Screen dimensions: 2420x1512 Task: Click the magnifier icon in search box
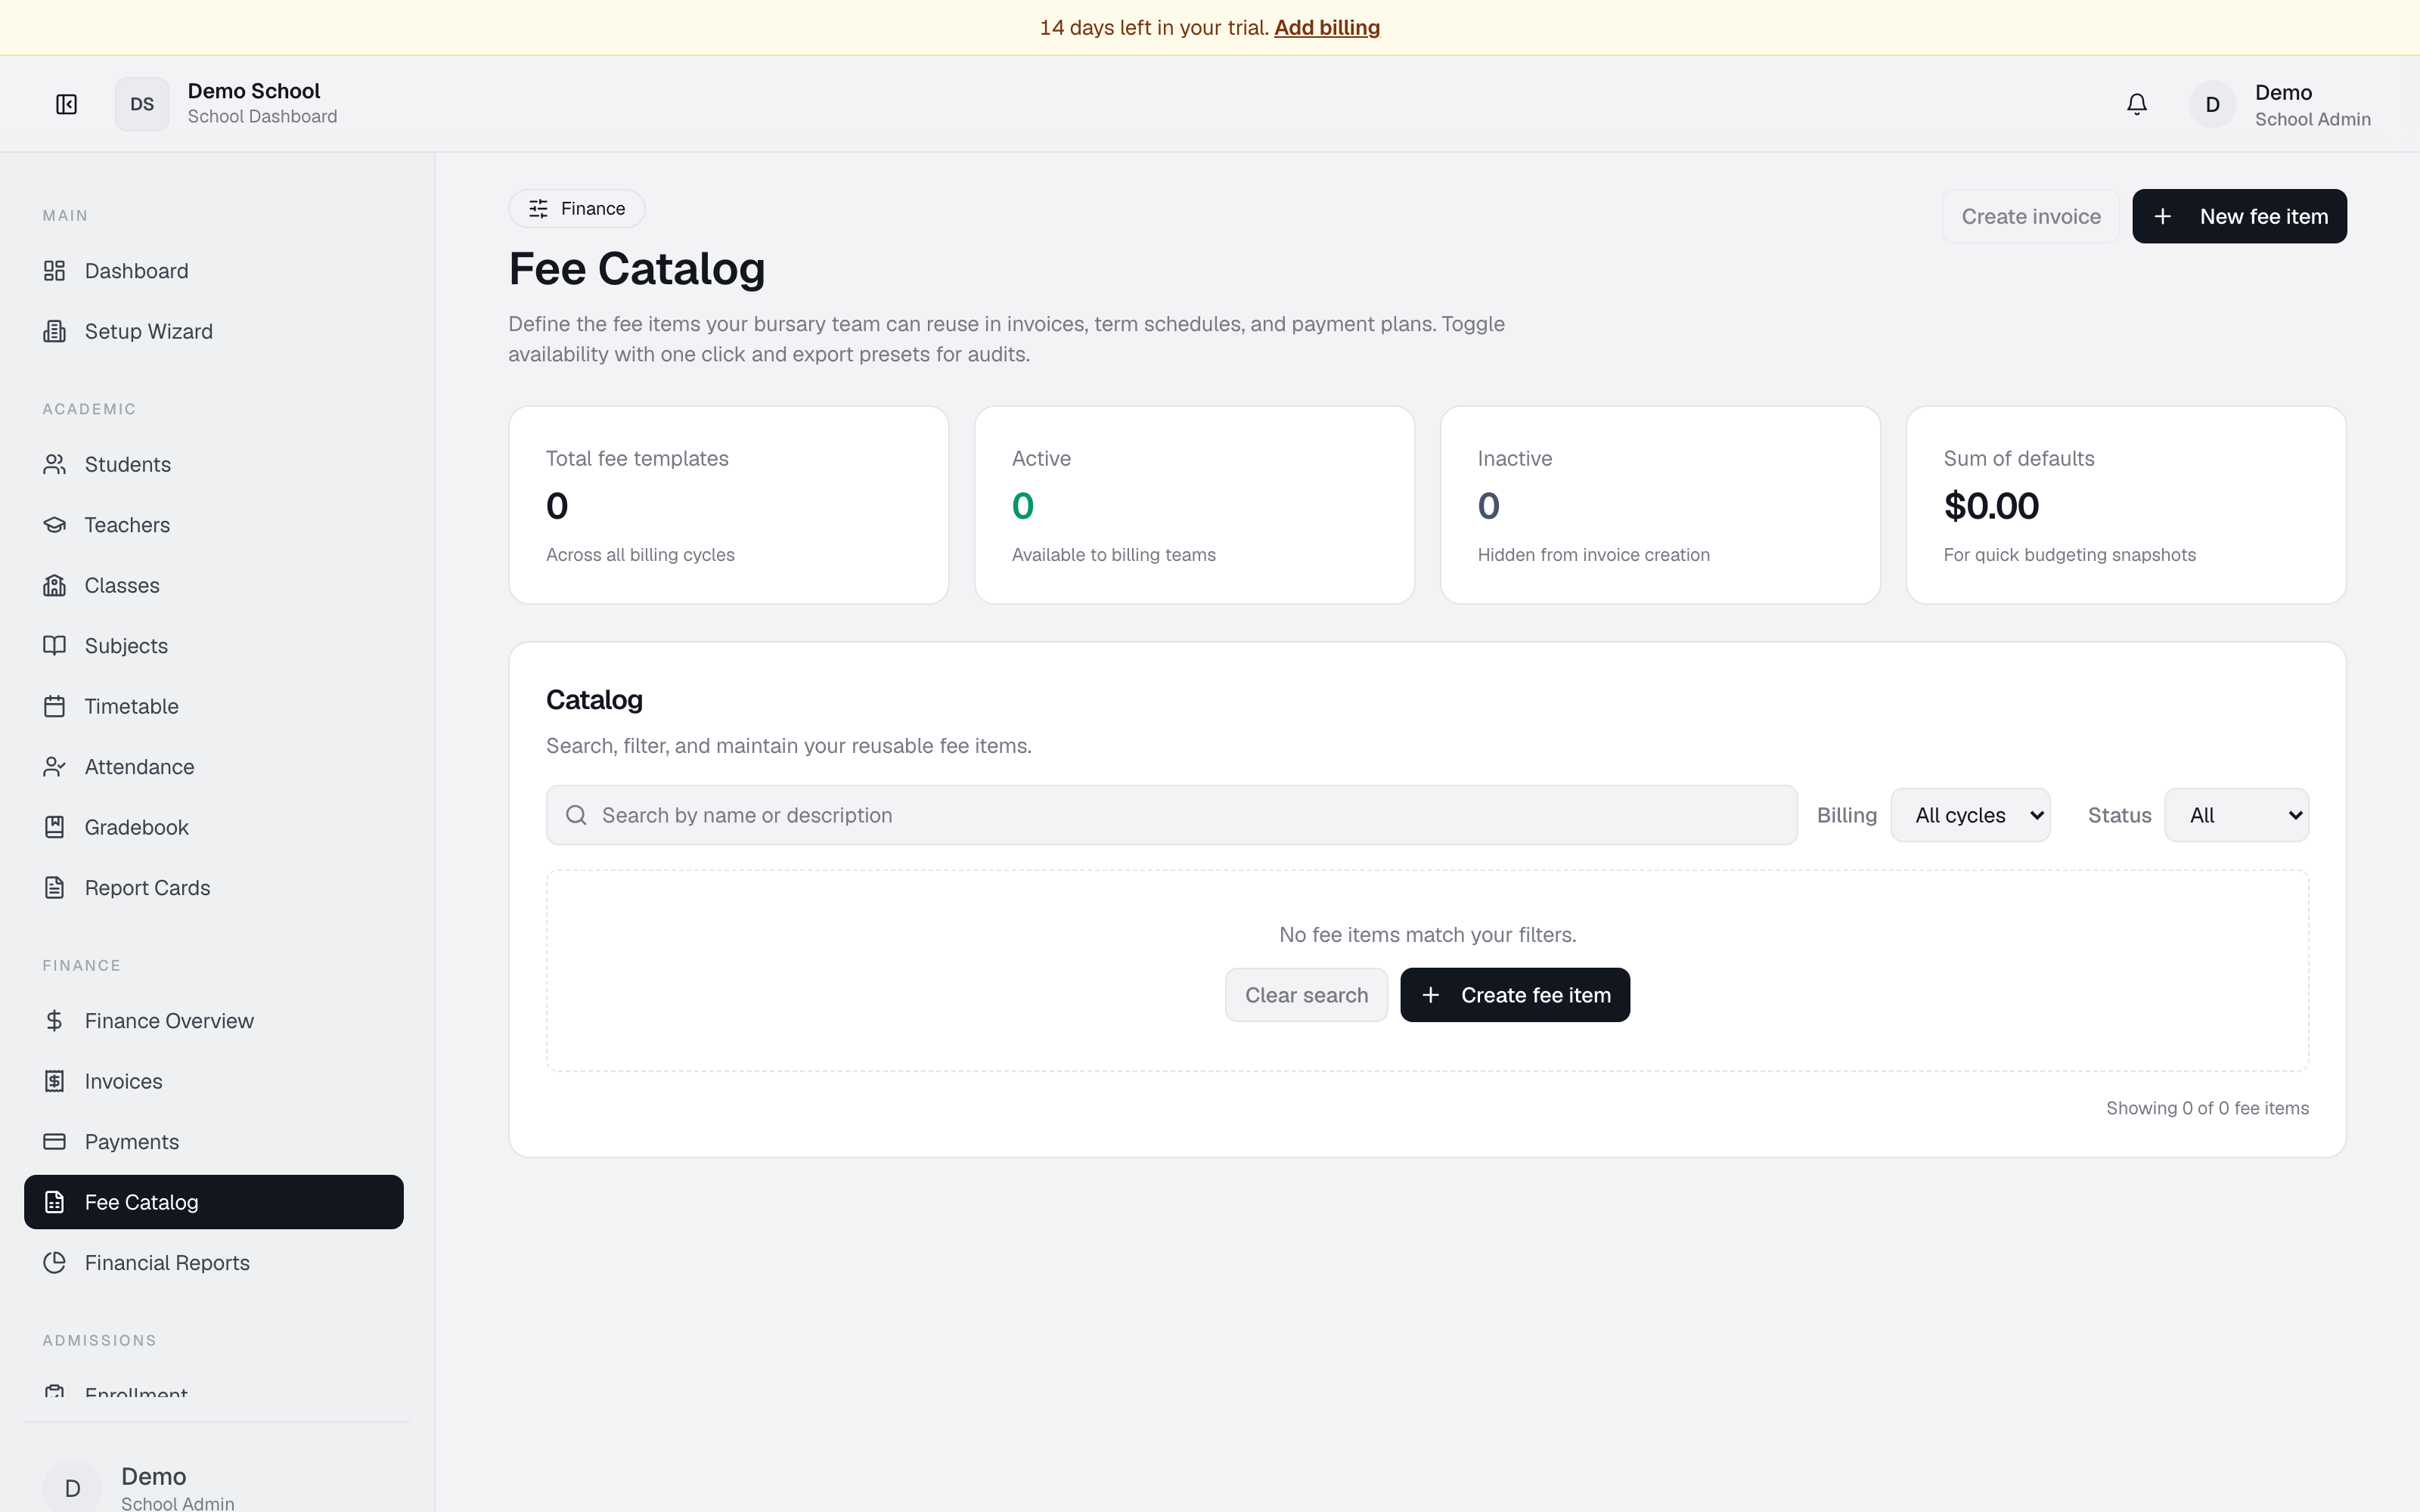click(x=576, y=815)
